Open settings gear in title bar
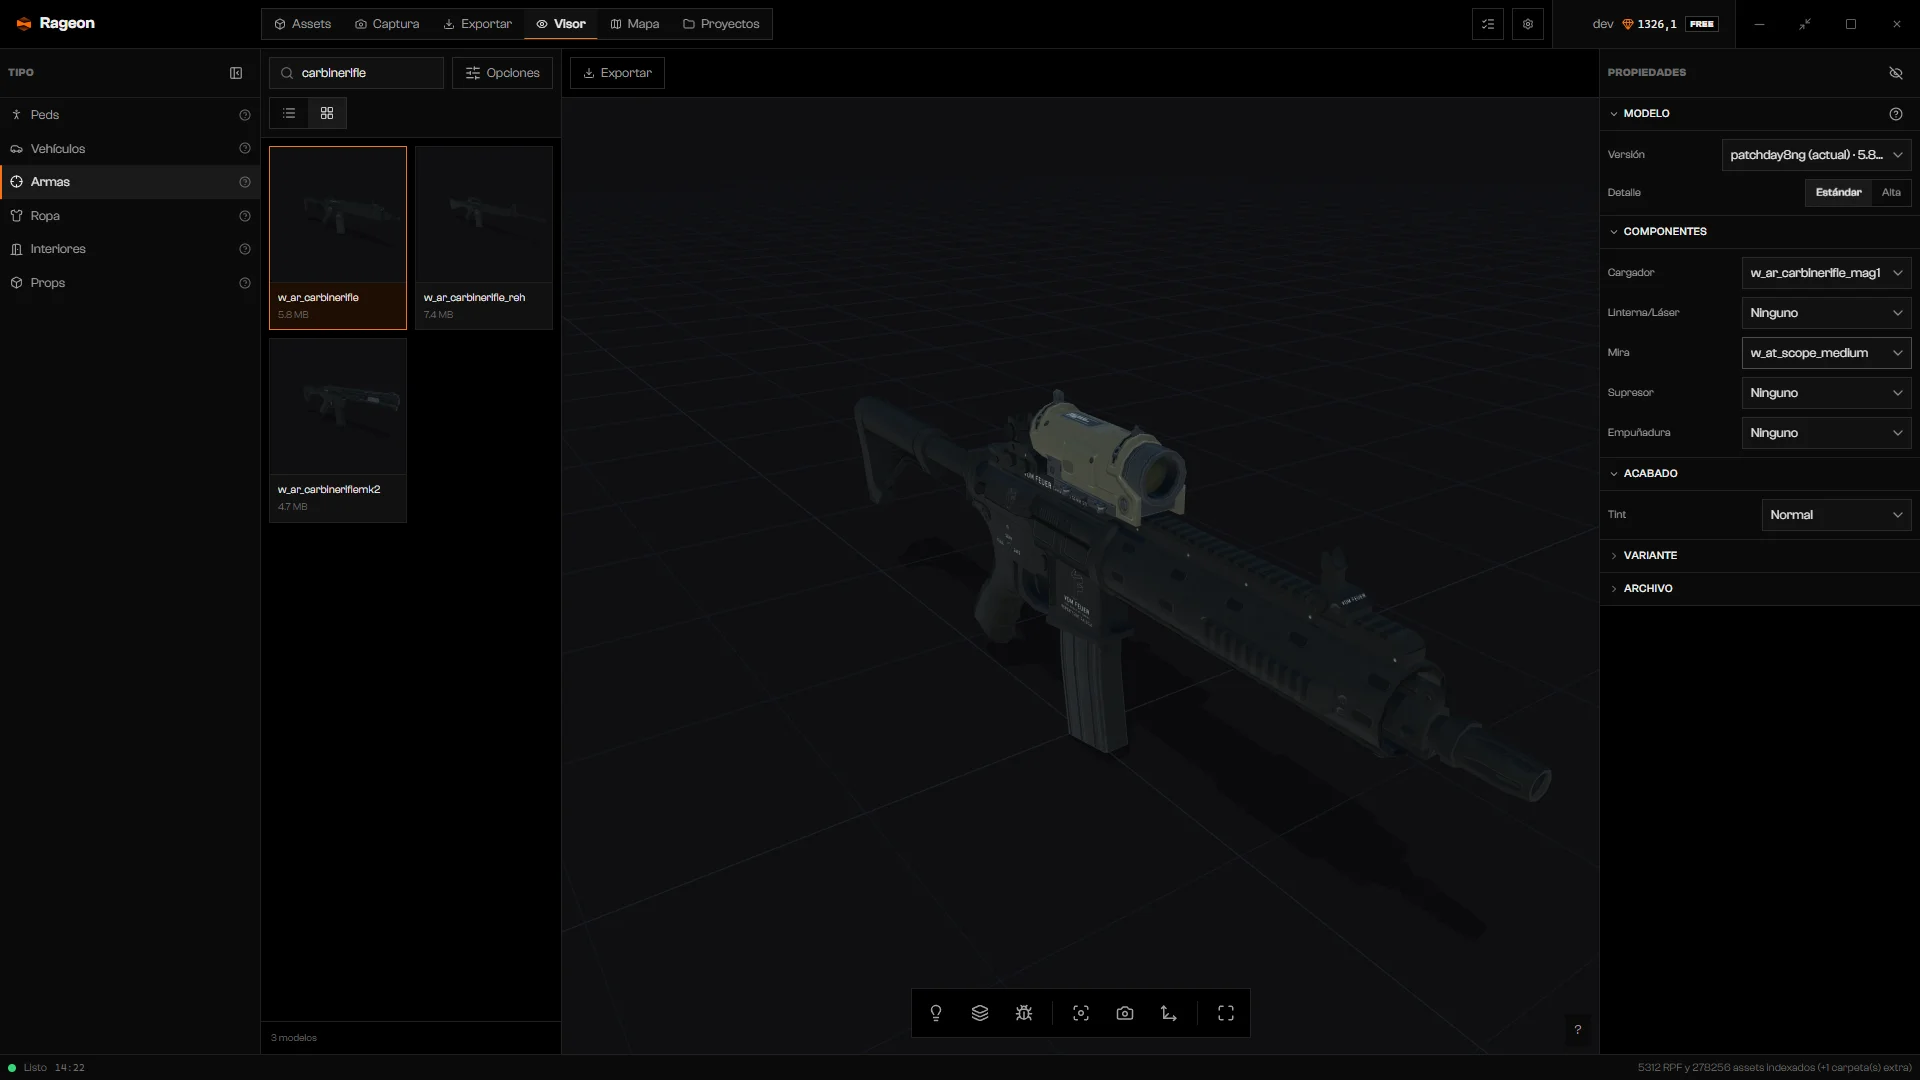Image resolution: width=1920 pixels, height=1080 pixels. [1528, 24]
